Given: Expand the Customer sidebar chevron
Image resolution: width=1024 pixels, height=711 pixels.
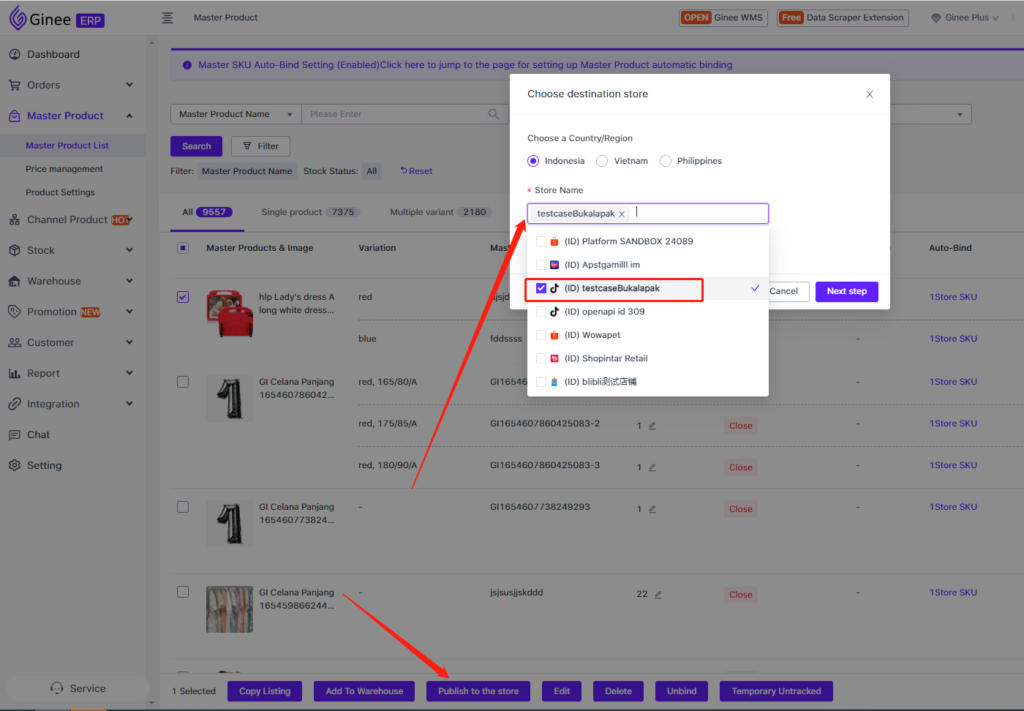Looking at the screenshot, I should pyautogui.click(x=129, y=343).
